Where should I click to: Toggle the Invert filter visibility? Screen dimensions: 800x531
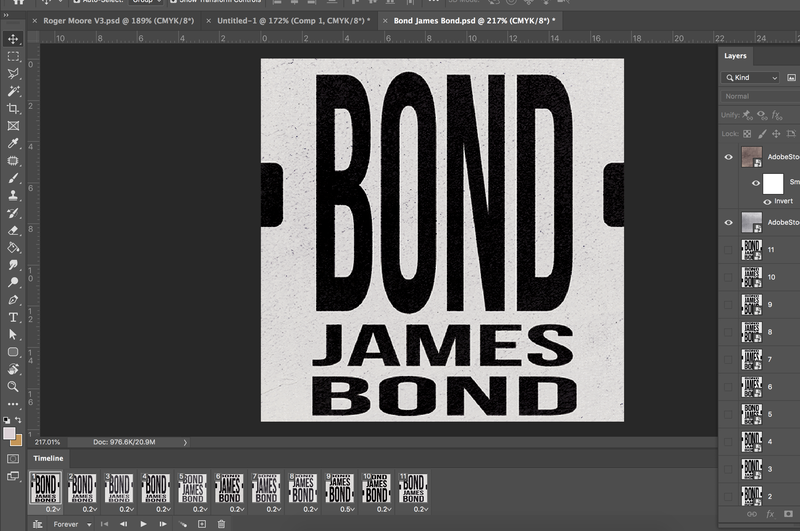[x=767, y=201]
